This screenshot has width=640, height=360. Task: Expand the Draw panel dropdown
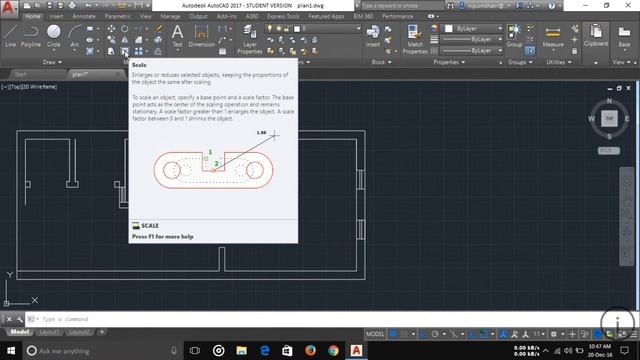click(52, 62)
